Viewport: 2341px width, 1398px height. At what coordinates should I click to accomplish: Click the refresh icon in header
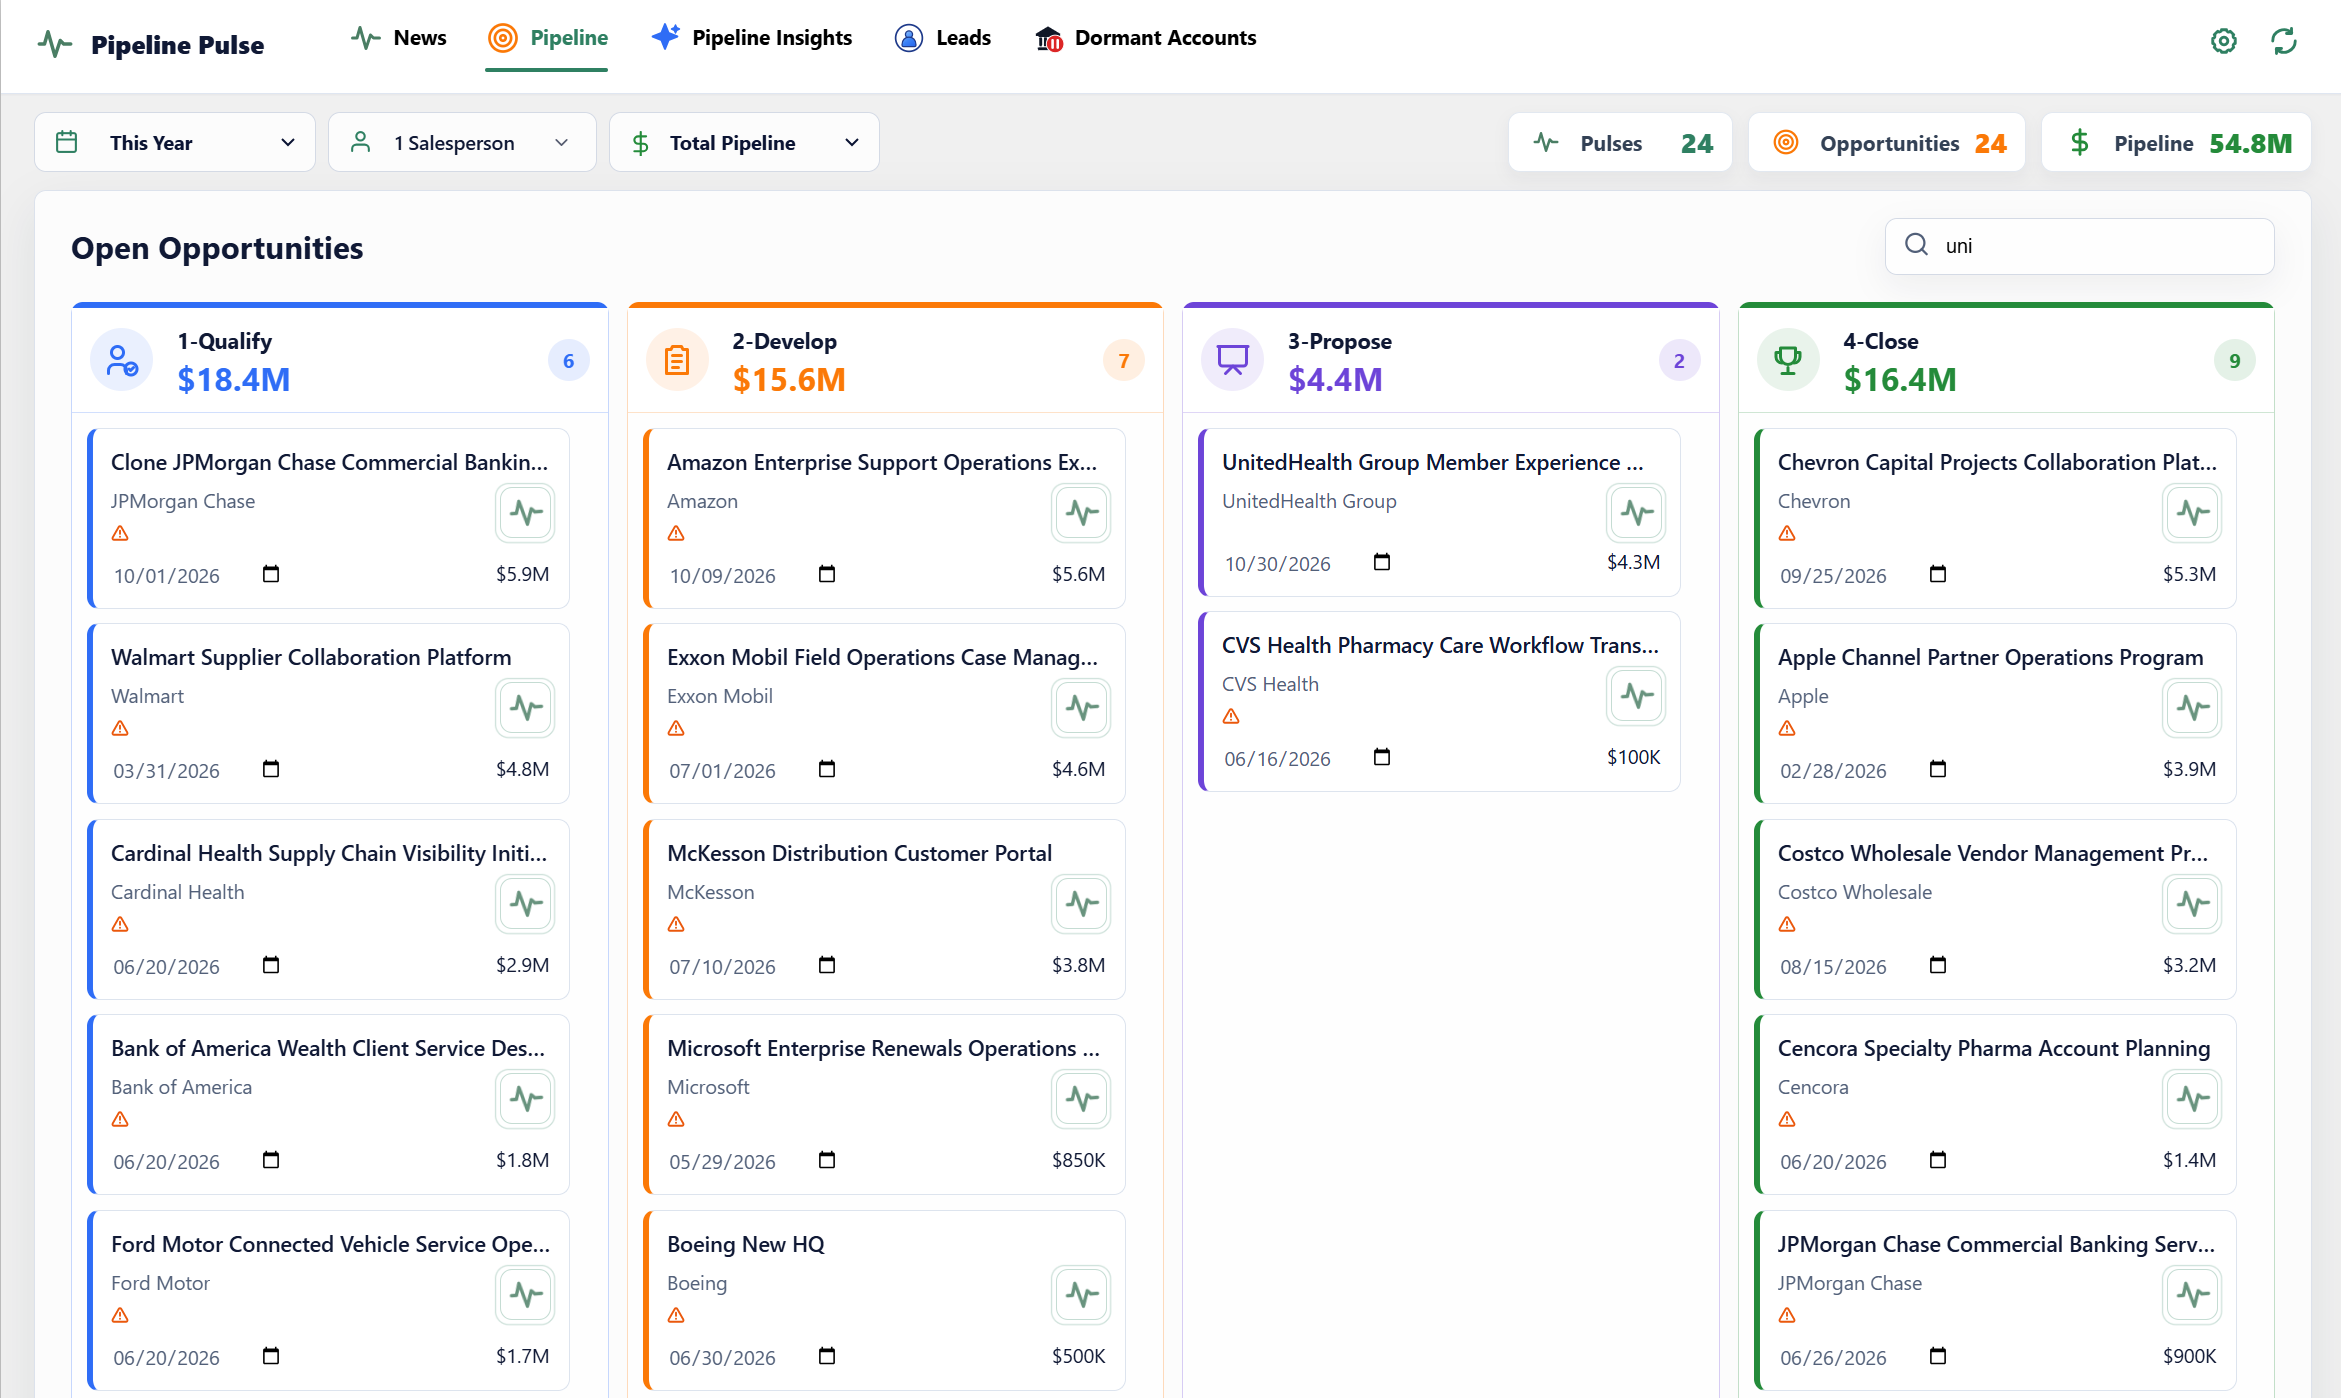point(2284,41)
